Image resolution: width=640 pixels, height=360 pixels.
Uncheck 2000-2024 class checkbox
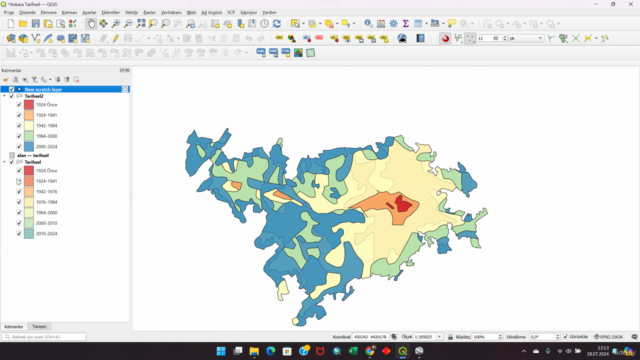click(19, 147)
